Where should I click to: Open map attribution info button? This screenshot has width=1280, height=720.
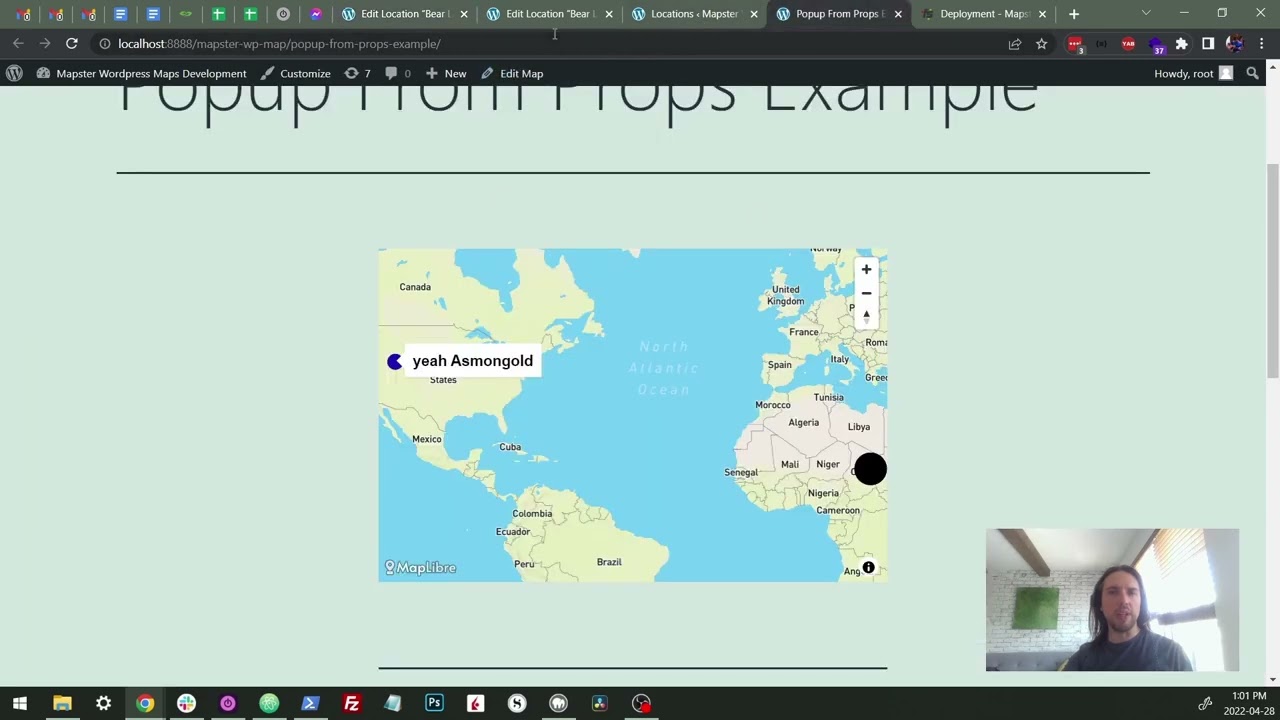point(868,568)
